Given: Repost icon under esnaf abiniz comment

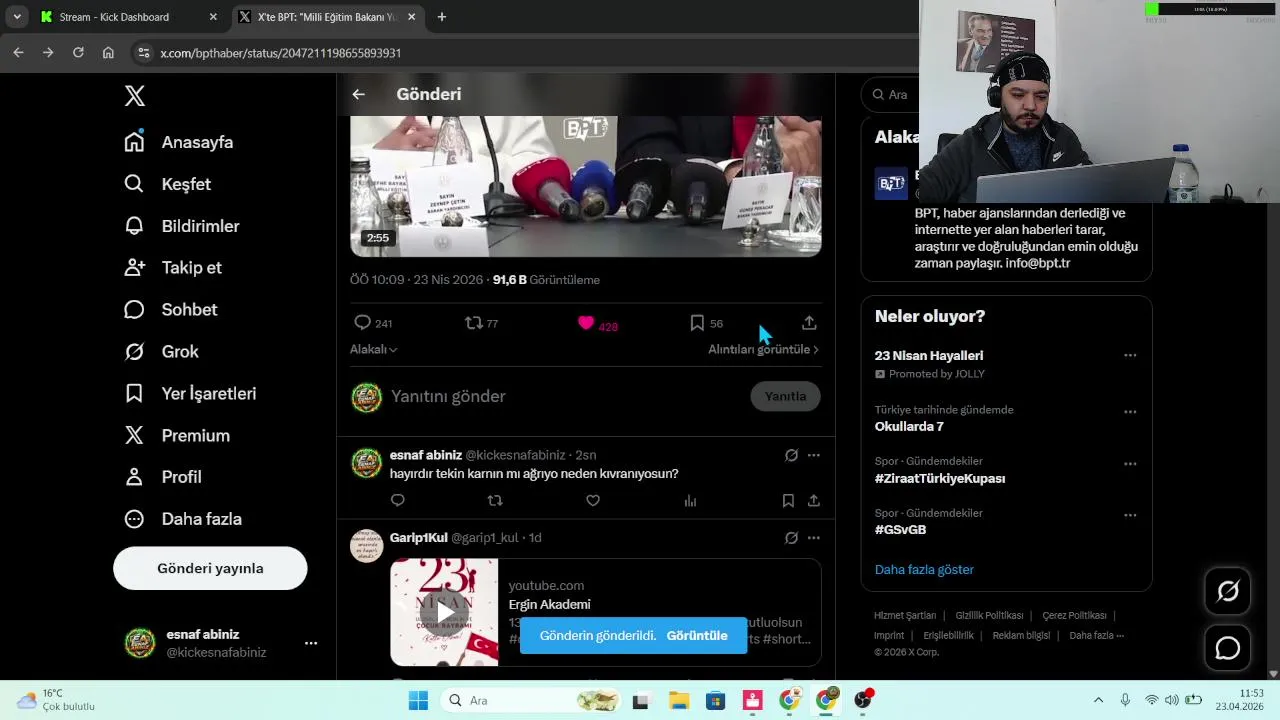Looking at the screenshot, I should pyautogui.click(x=495, y=500).
